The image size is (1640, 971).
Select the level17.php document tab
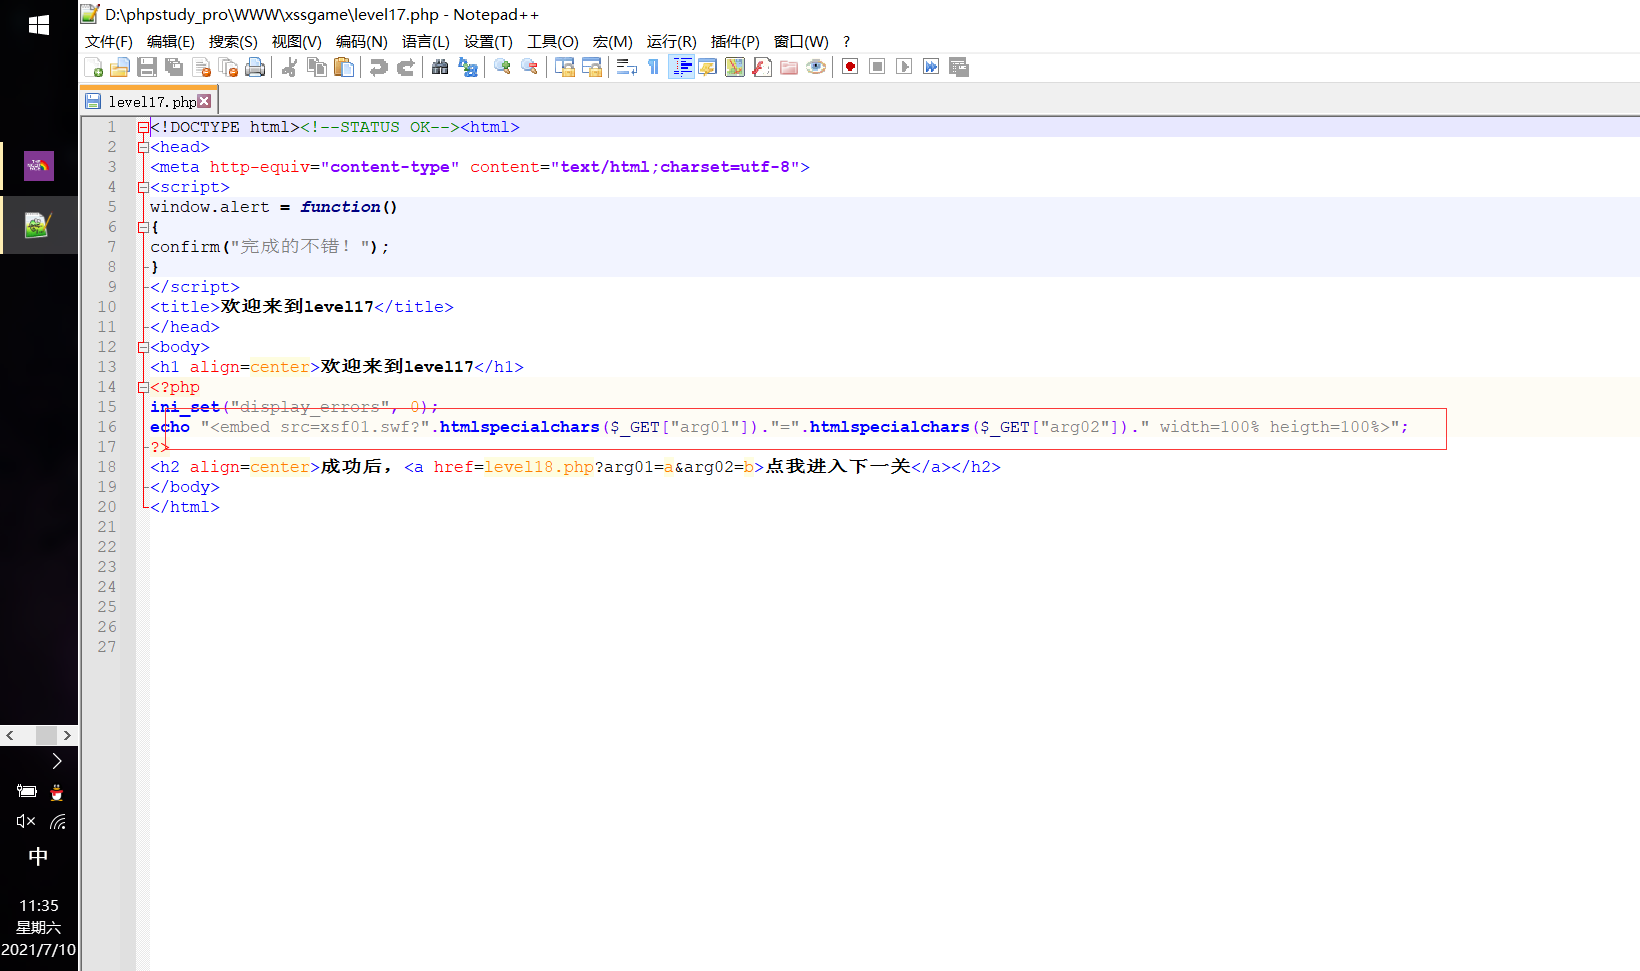point(148,101)
